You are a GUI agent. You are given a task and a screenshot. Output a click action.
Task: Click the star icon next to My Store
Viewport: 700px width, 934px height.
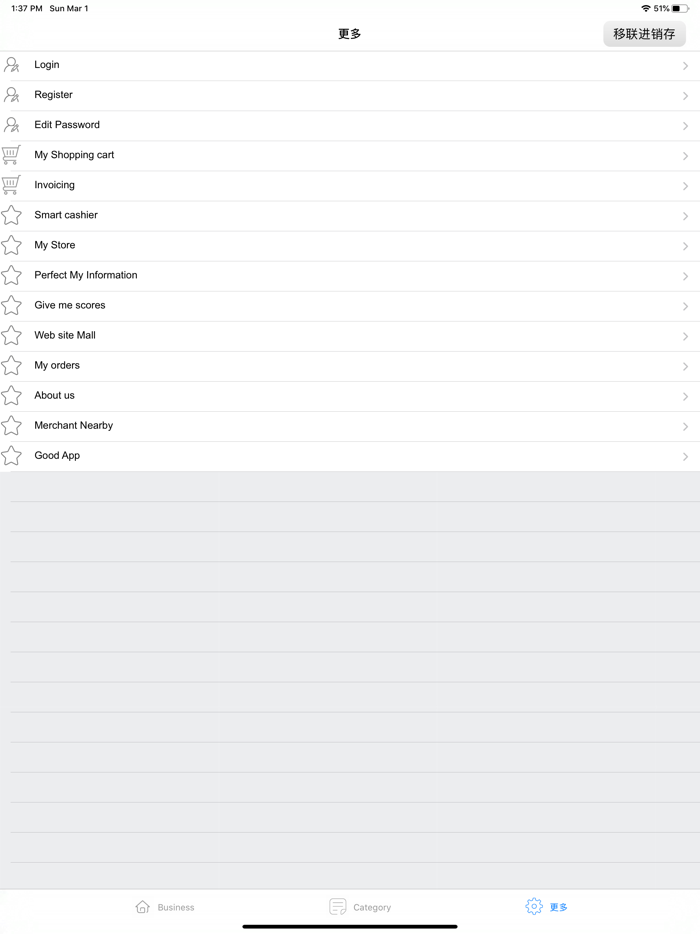click(11, 245)
